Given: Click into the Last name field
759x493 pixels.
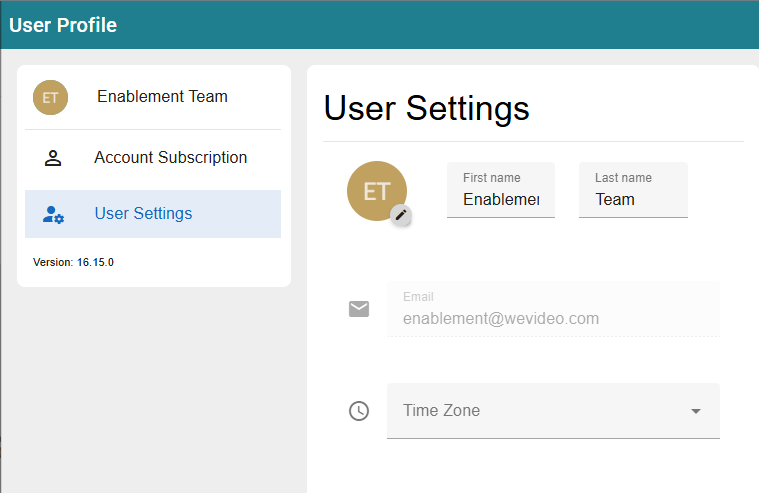Looking at the screenshot, I should [x=633, y=190].
